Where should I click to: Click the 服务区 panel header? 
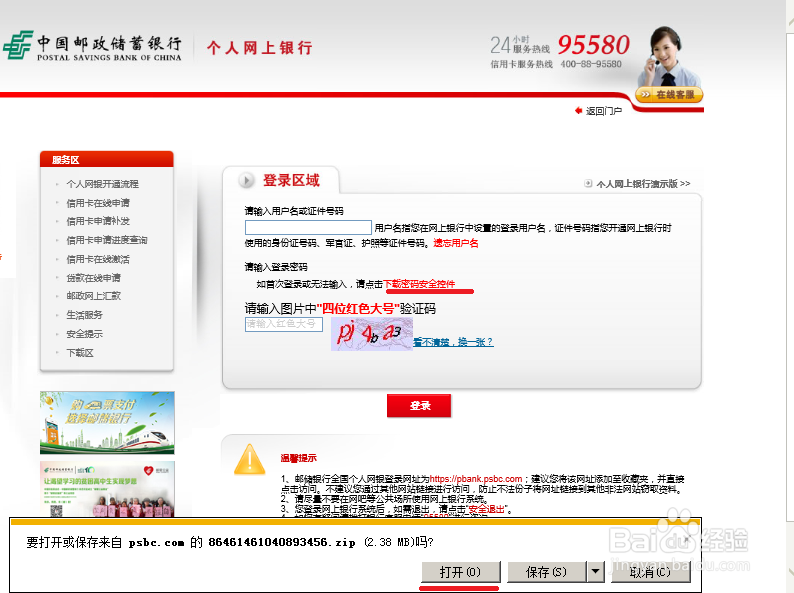[x=107, y=160]
